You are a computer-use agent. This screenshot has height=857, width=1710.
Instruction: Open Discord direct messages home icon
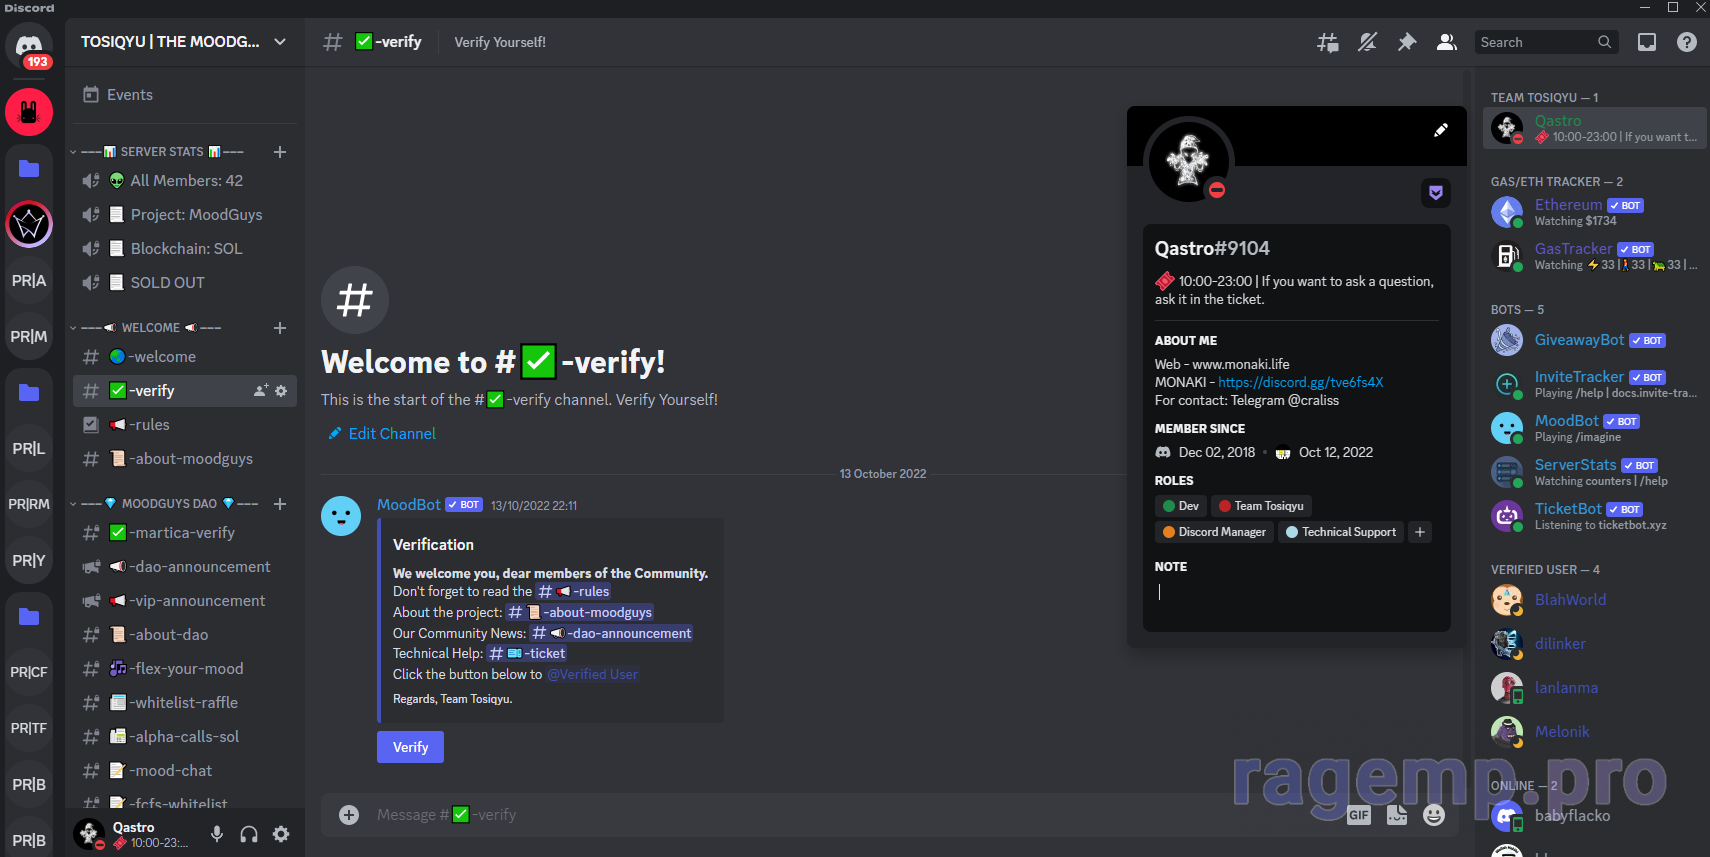pyautogui.click(x=29, y=46)
